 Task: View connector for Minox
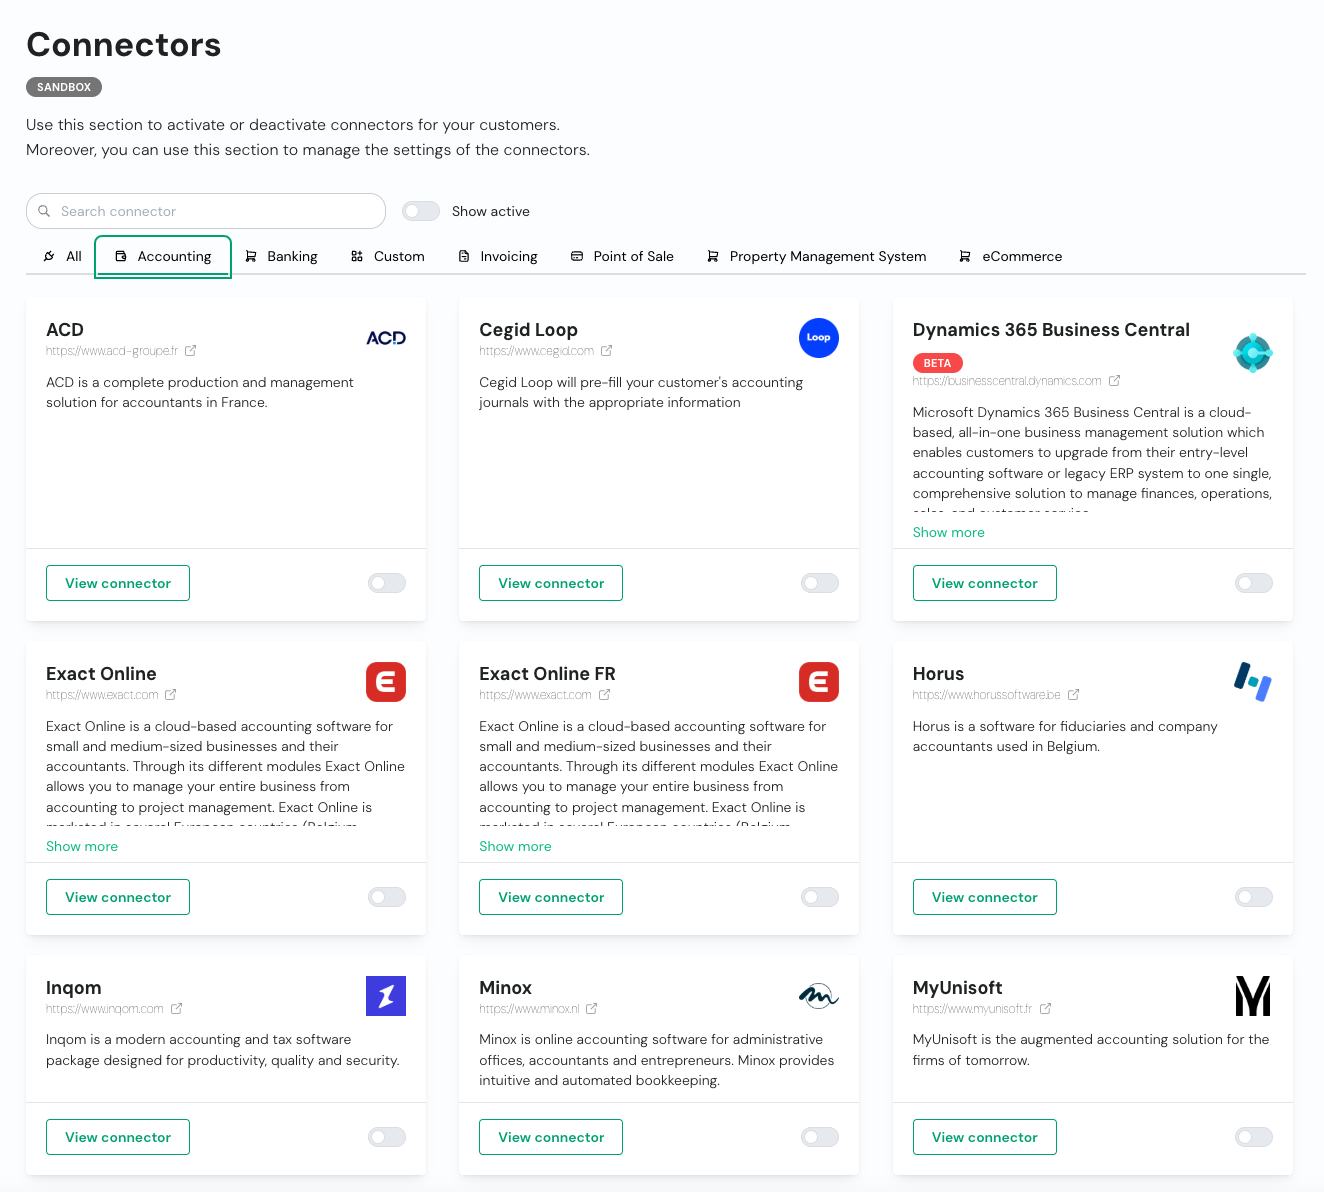(x=551, y=1137)
